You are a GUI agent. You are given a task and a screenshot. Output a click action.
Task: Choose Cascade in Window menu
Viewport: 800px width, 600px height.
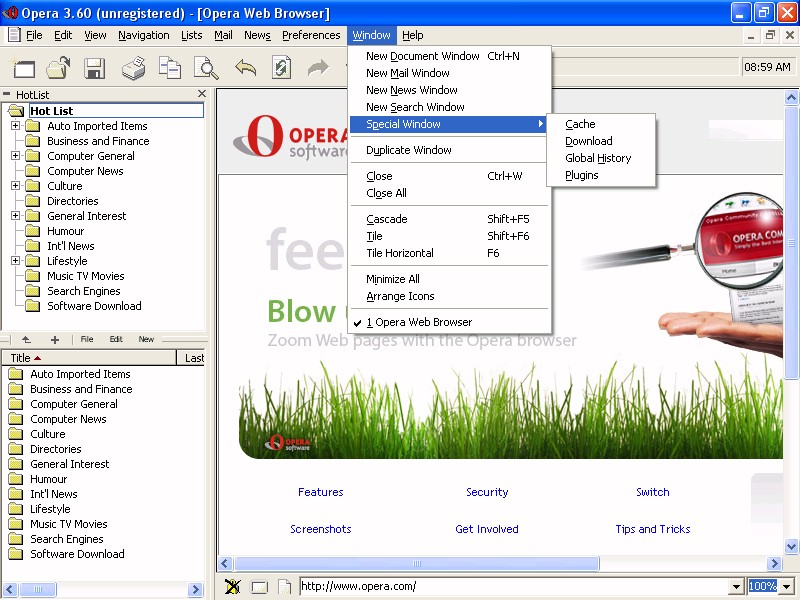[449, 219]
